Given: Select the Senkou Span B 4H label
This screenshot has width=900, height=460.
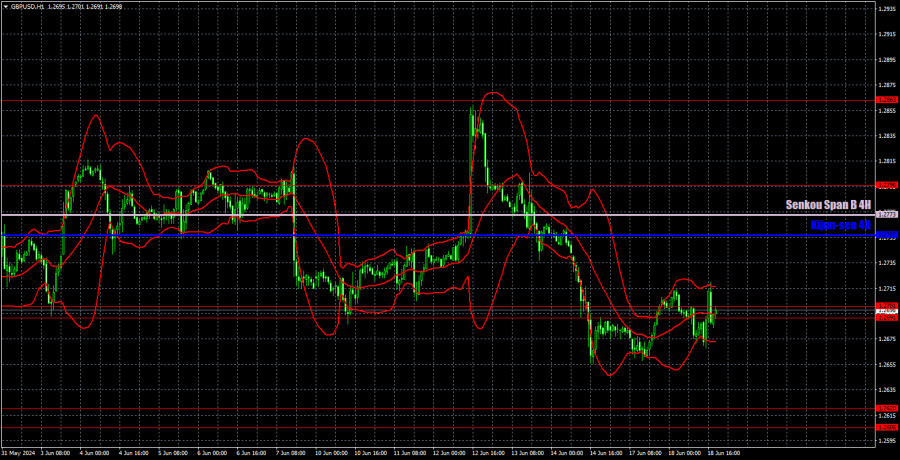Looking at the screenshot, I should [829, 204].
